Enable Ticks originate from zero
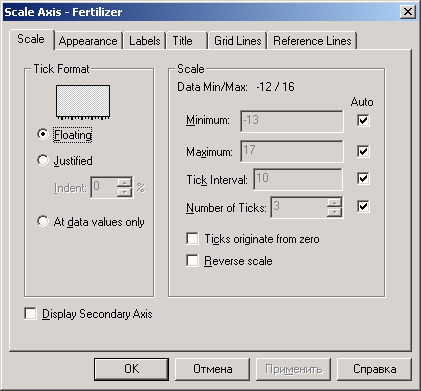Screen dimensions: 421x391 [x=192, y=239]
